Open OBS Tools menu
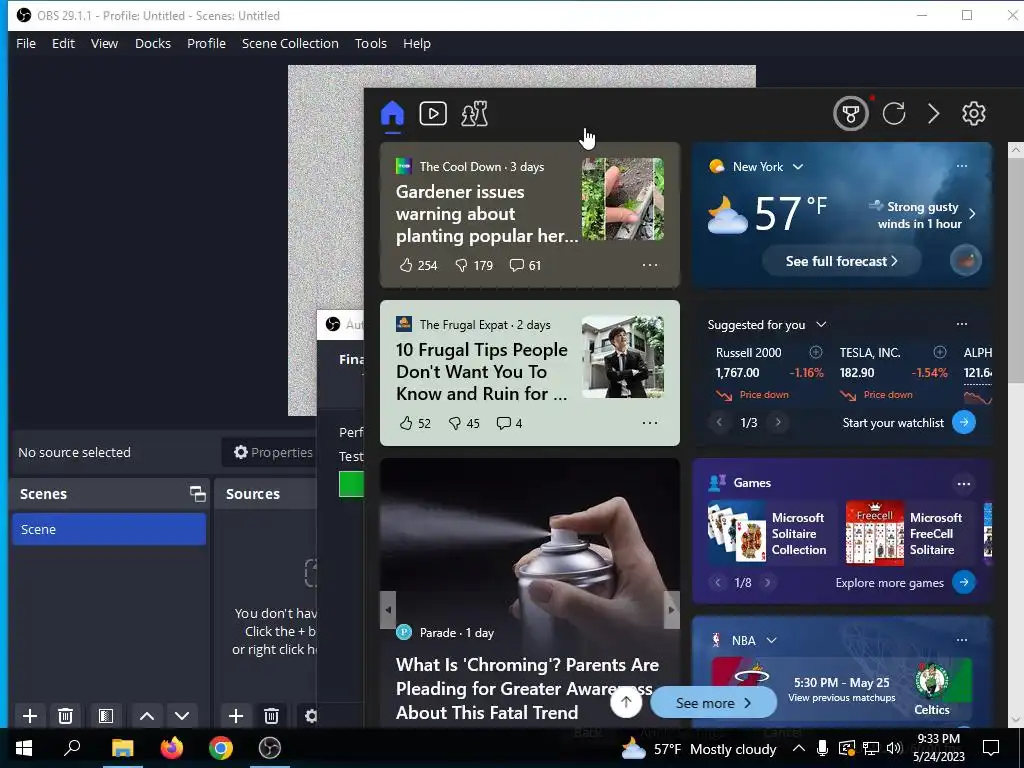 coord(370,43)
